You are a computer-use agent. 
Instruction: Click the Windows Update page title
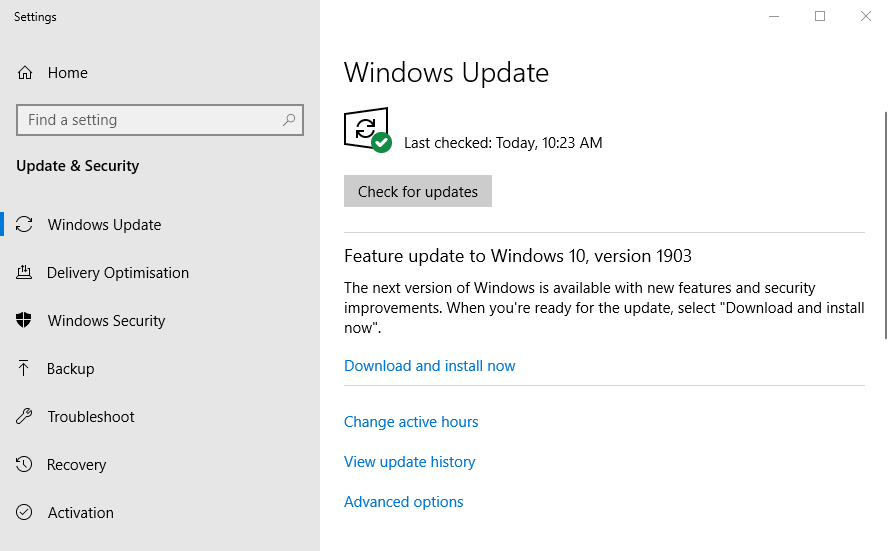pos(446,73)
